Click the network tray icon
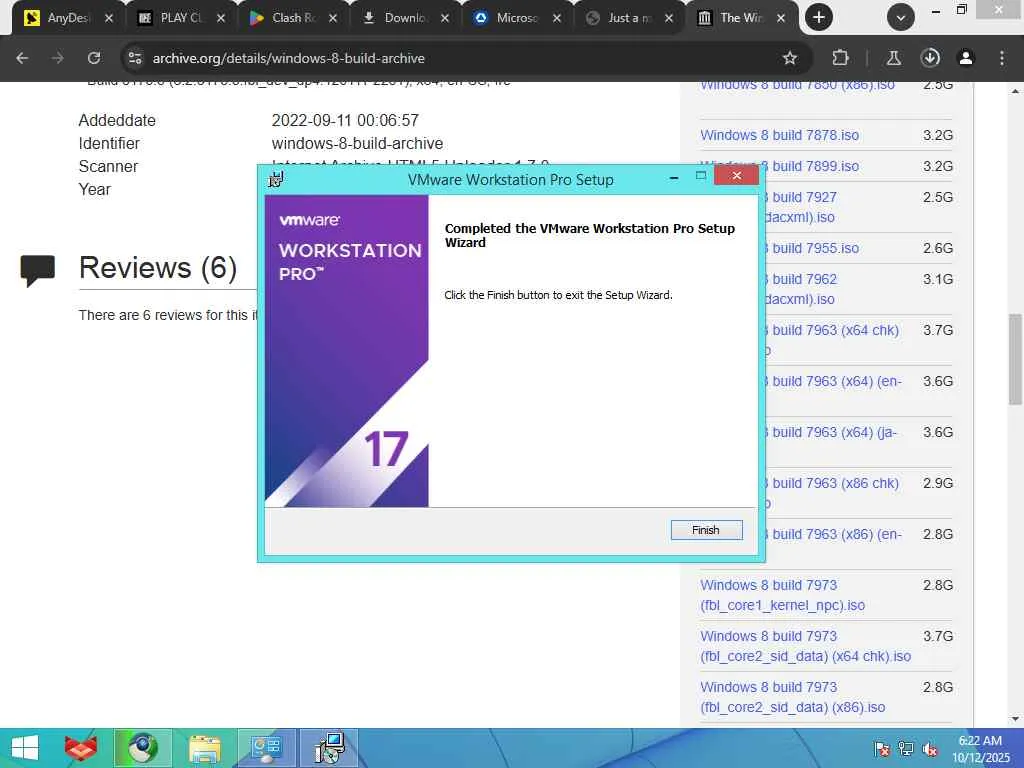The image size is (1024, 768). click(906, 749)
